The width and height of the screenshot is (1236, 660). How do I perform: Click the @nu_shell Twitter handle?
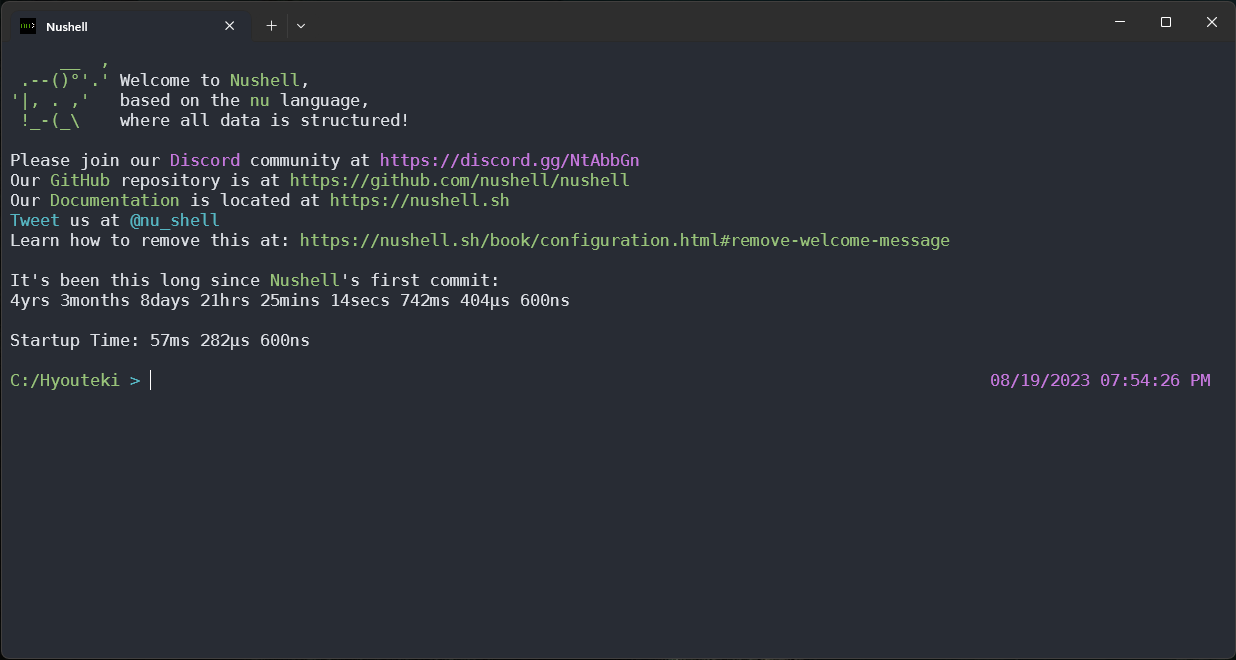click(x=175, y=220)
